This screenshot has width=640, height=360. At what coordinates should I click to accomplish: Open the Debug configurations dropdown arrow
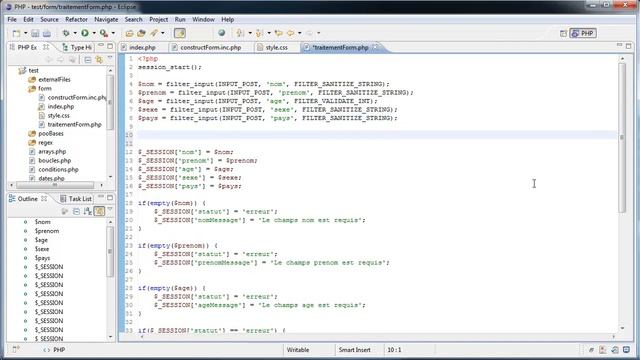pyautogui.click(x=75, y=33)
